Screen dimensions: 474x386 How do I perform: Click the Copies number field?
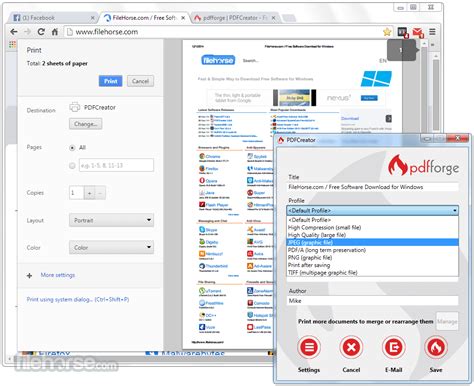pyautogui.click(x=76, y=193)
